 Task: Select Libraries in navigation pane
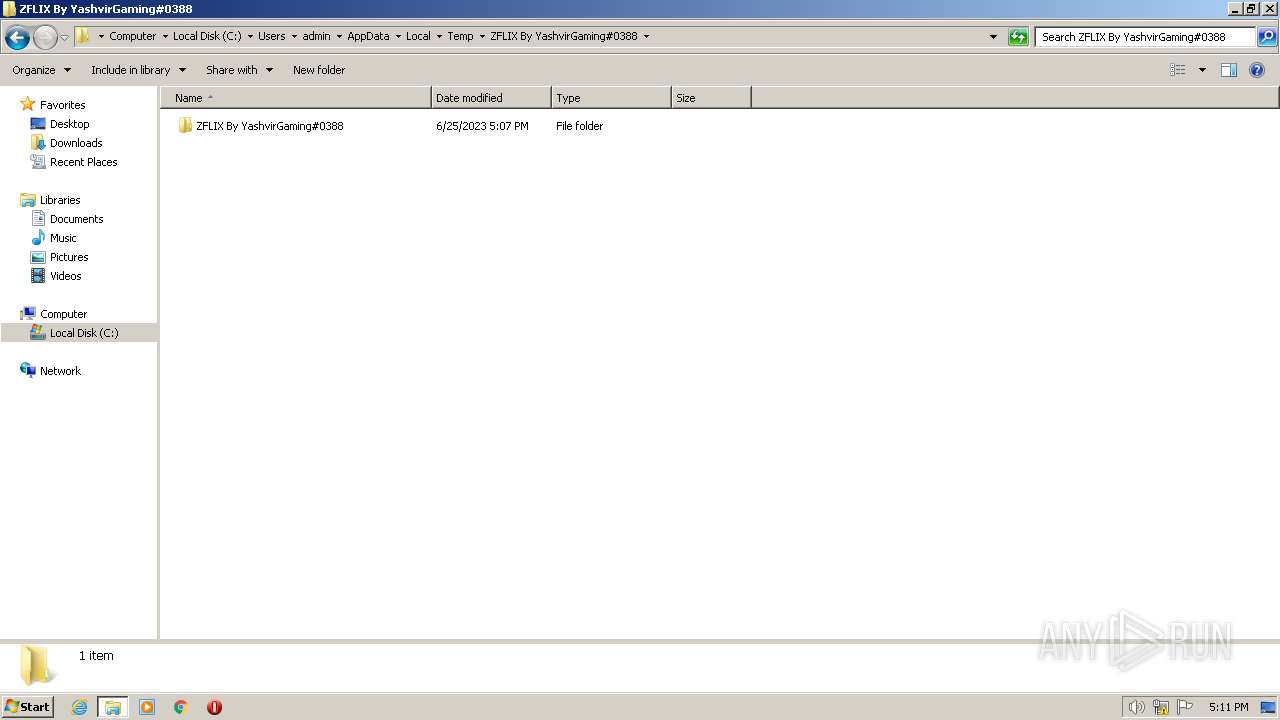click(x=60, y=200)
